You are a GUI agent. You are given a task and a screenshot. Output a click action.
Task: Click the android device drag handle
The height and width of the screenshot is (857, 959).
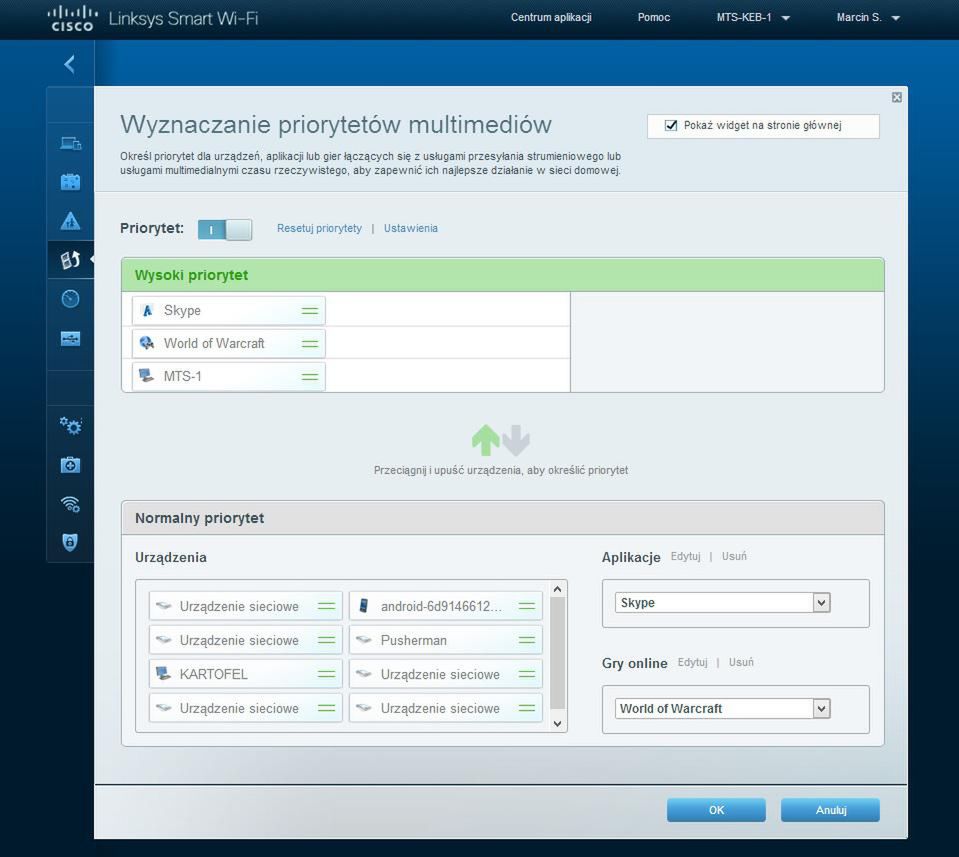pos(527,606)
